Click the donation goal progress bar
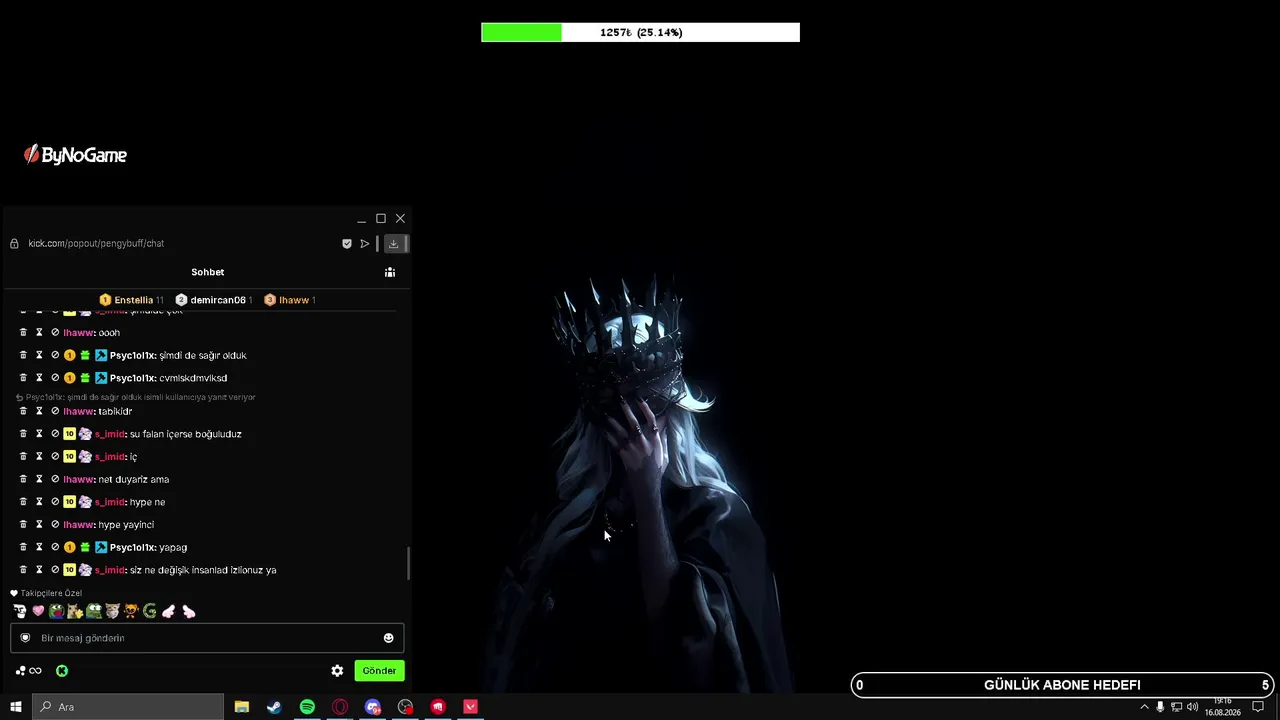Viewport: 1280px width, 720px height. coord(640,33)
